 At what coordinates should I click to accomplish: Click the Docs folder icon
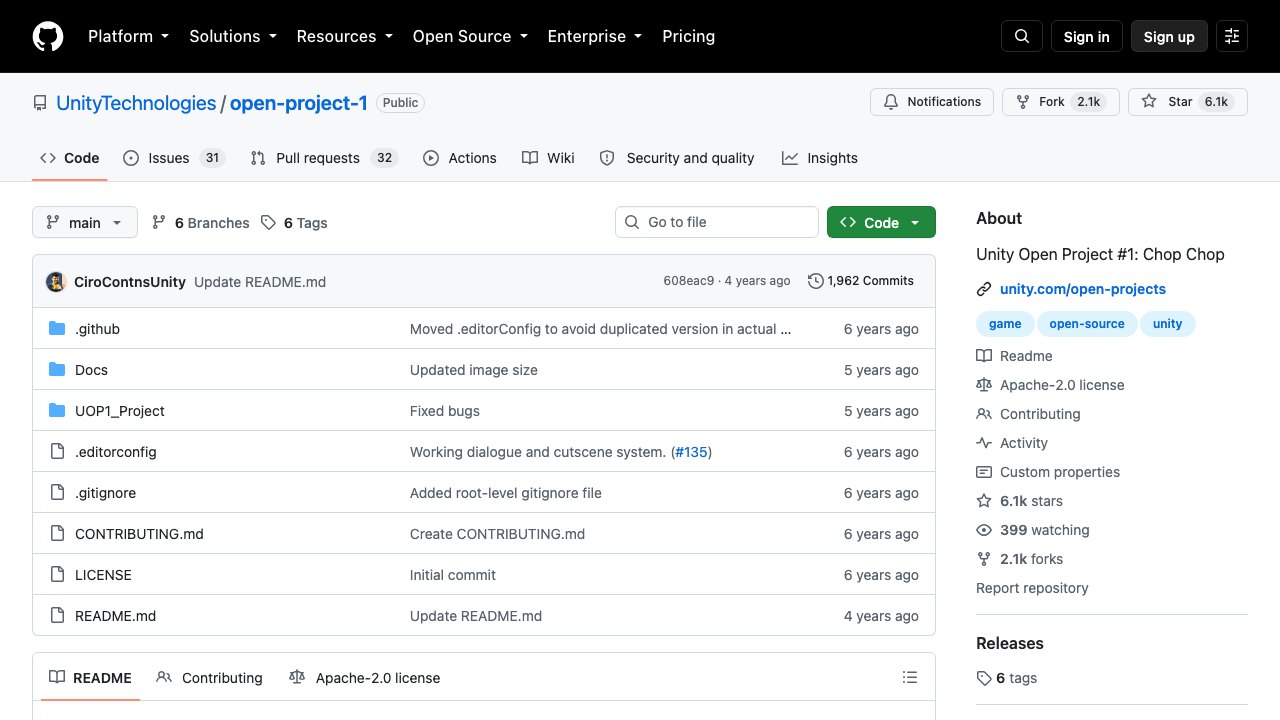point(57,370)
